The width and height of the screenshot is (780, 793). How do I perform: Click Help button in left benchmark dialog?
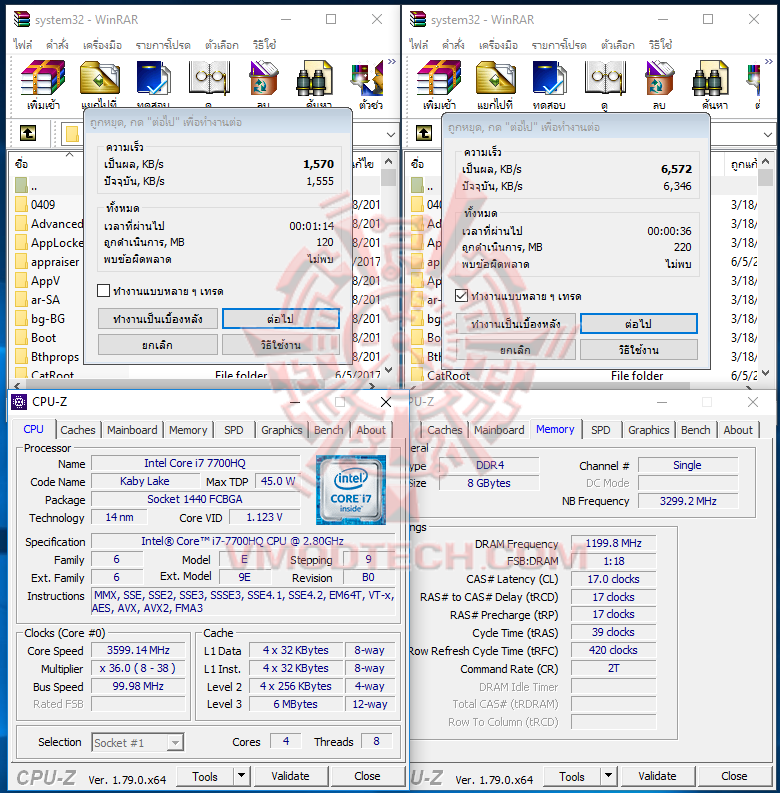(x=280, y=345)
